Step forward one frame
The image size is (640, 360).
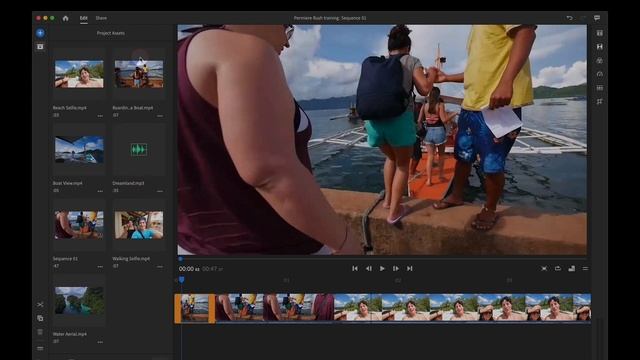click(x=396, y=269)
